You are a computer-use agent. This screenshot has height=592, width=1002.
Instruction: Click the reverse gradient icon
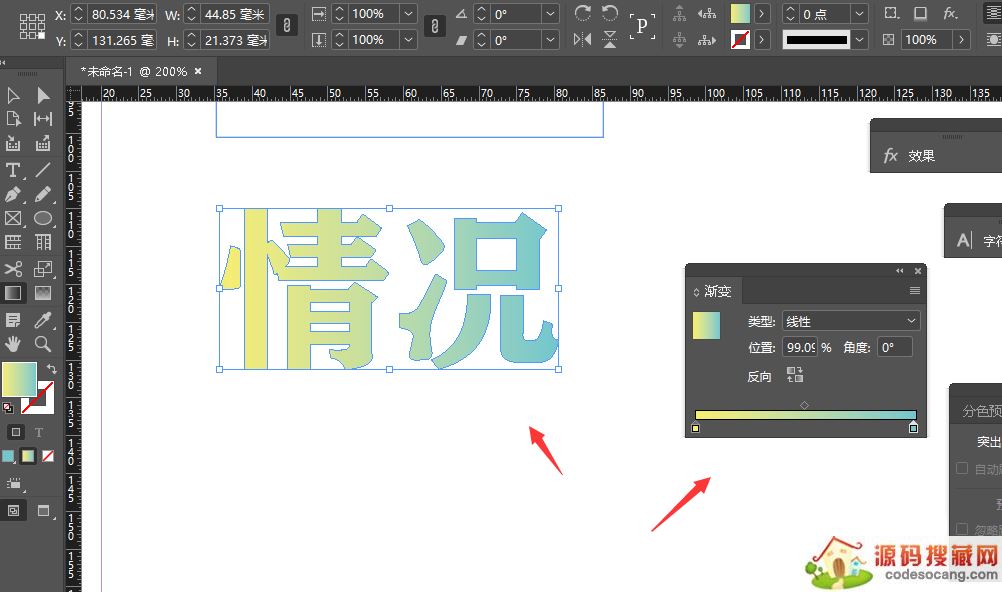pyautogui.click(x=795, y=375)
